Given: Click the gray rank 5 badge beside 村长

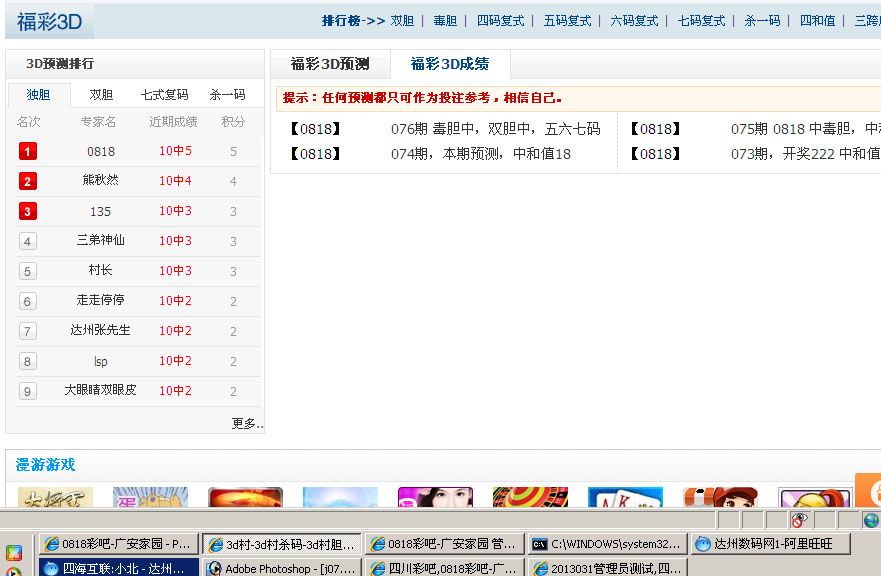Looking at the screenshot, I should click(x=28, y=271).
